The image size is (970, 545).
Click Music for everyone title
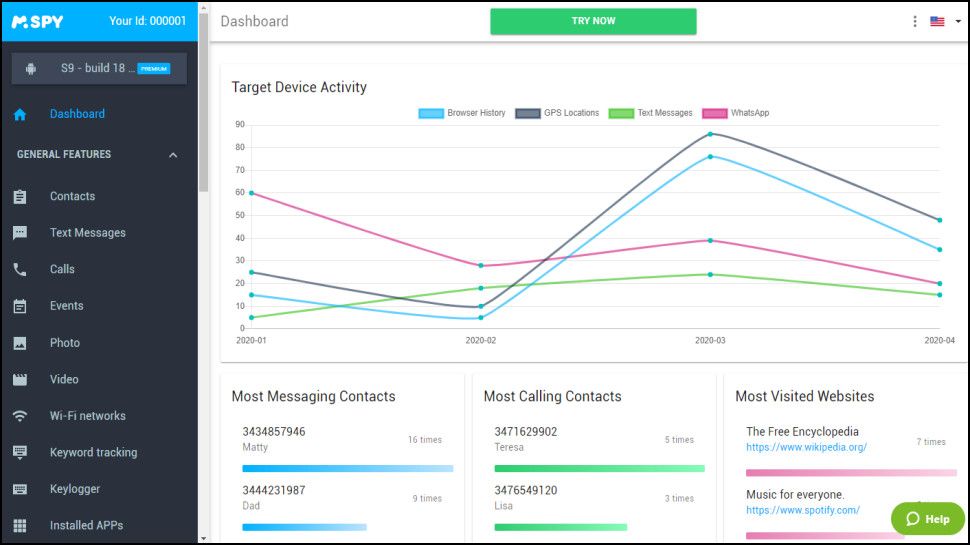(x=795, y=495)
